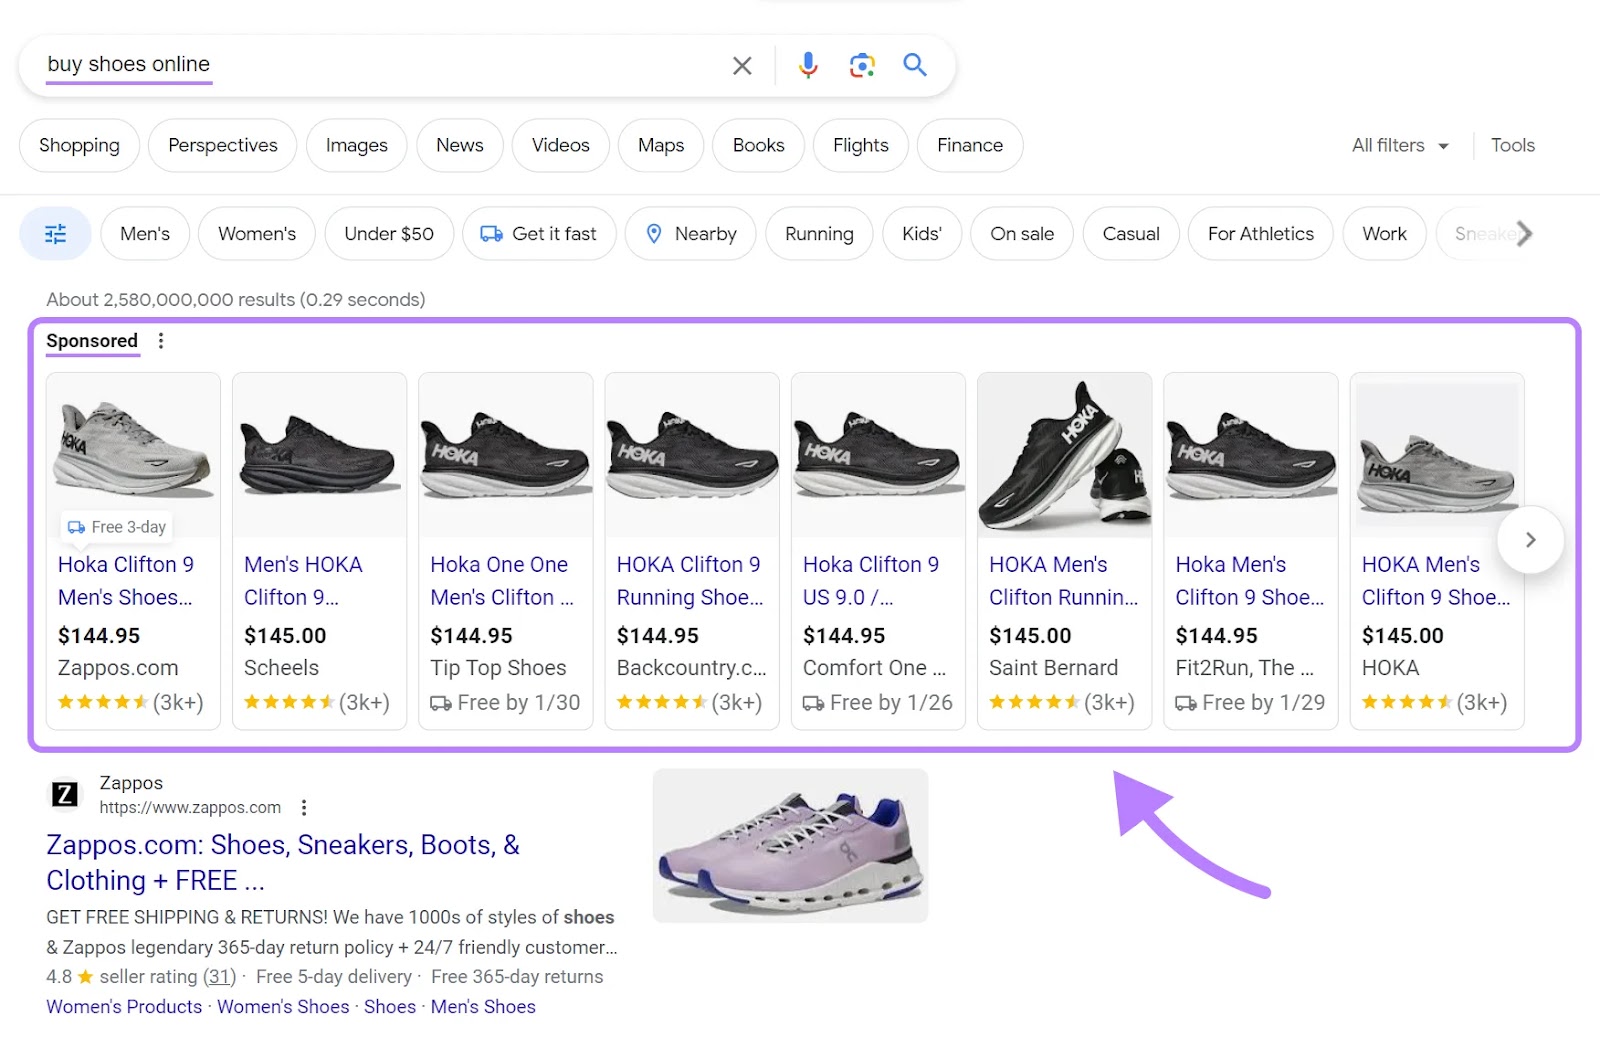Viewport: 1600px width, 1037px height.
Task: Enable the Casual filter
Action: (1130, 233)
